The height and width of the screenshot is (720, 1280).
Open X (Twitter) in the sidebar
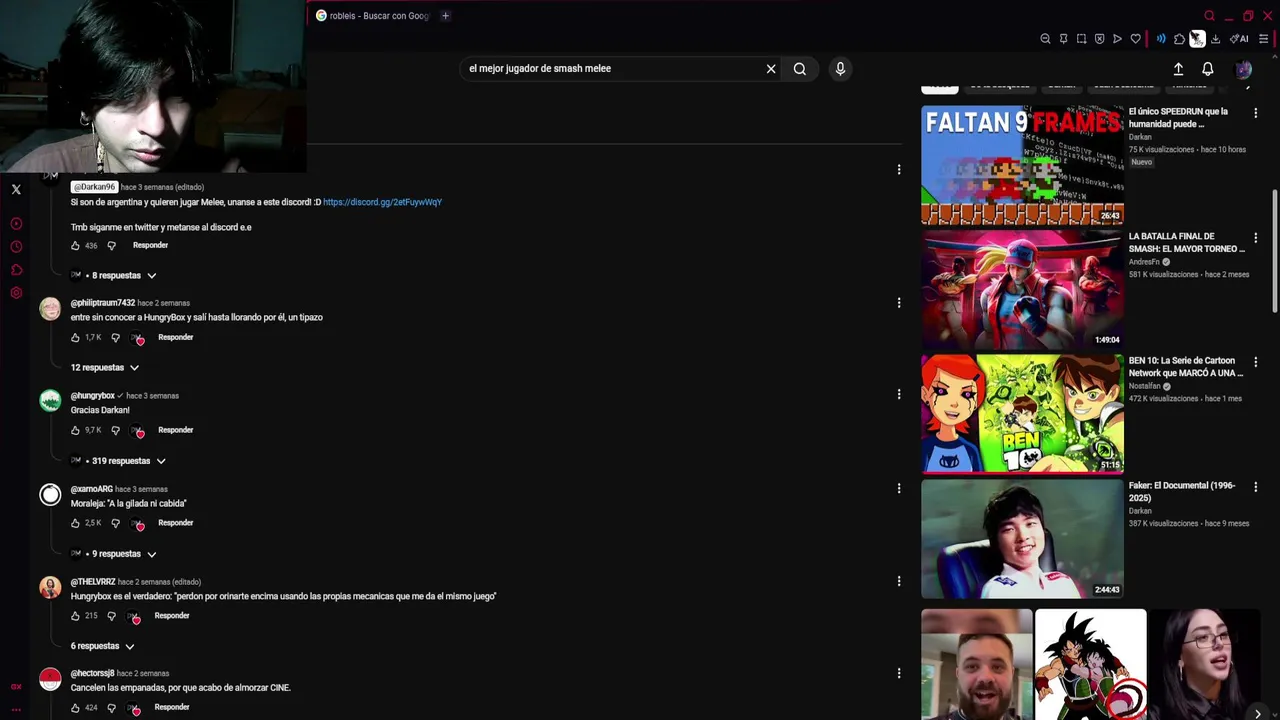click(16, 189)
